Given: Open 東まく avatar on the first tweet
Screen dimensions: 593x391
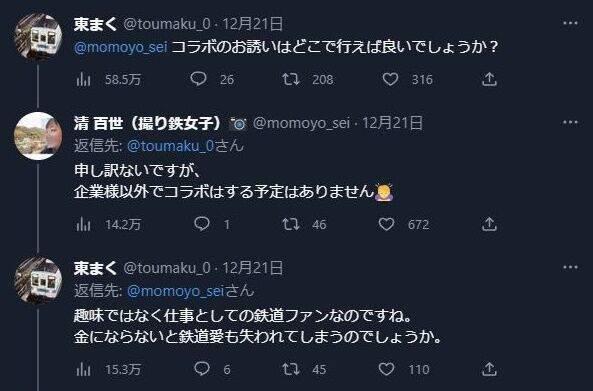Looking at the screenshot, I should point(38,37).
